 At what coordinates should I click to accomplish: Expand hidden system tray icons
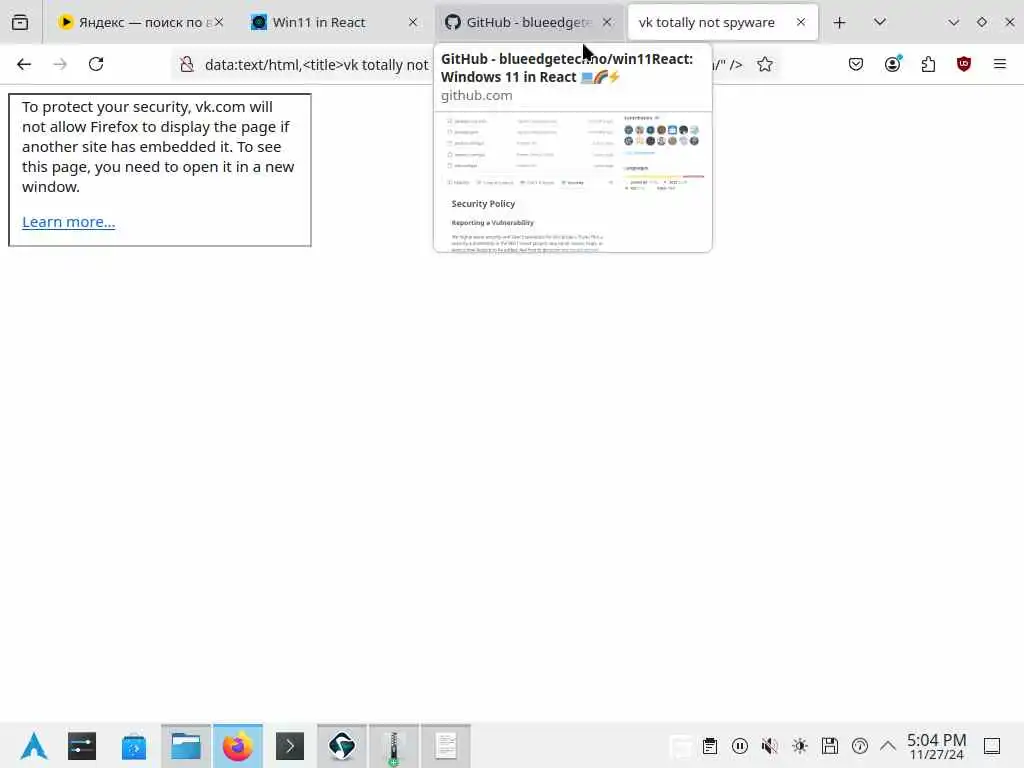(x=888, y=746)
